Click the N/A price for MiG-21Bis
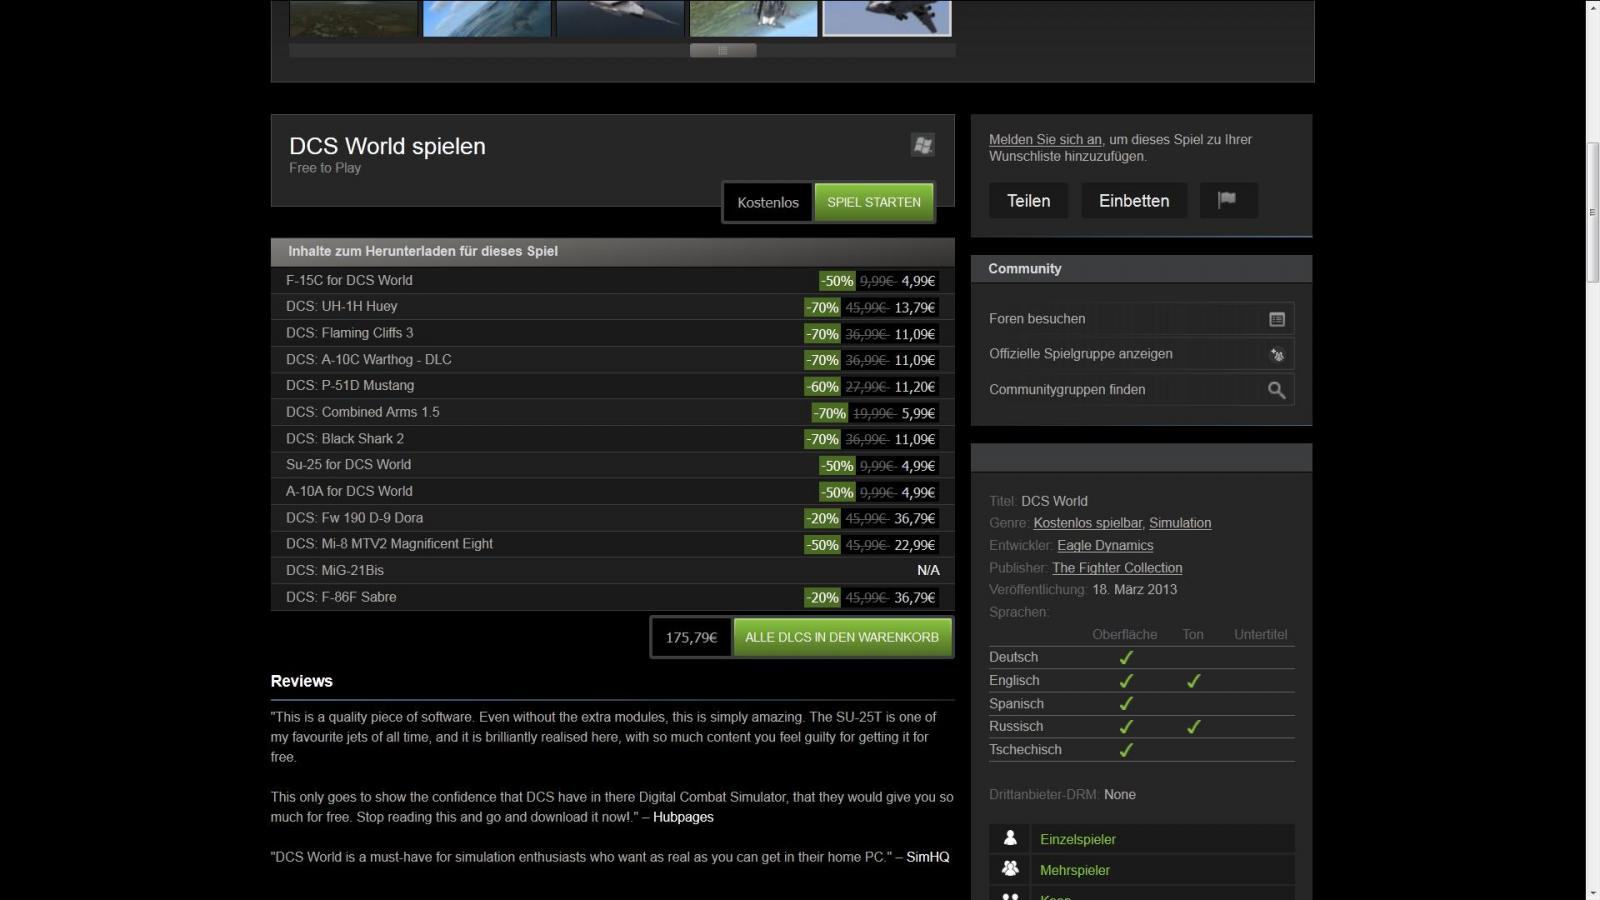 coord(928,570)
